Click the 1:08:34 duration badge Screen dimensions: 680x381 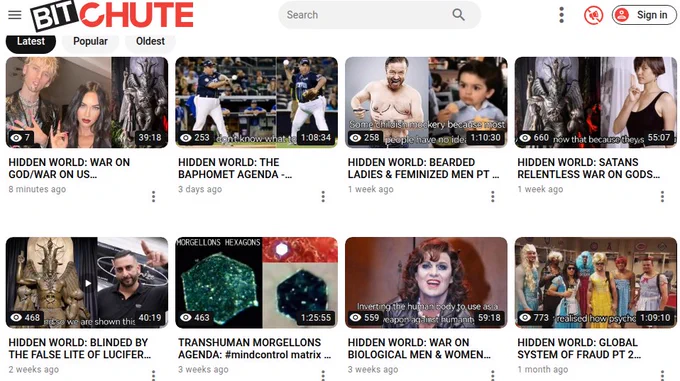click(316, 138)
